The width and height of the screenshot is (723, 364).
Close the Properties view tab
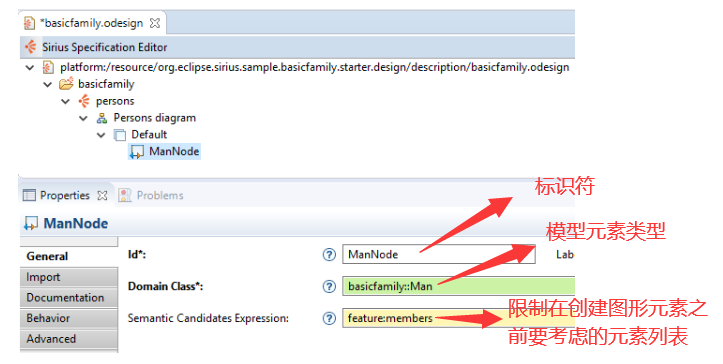(102, 196)
